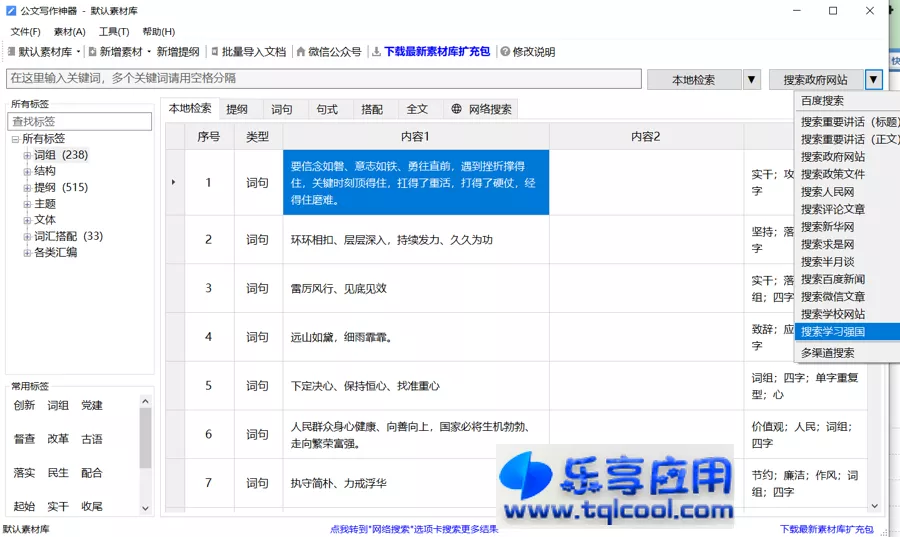Open dropdown arrow next to 本地检索 button
Viewport: 900px width, 537px height.
[x=751, y=80]
